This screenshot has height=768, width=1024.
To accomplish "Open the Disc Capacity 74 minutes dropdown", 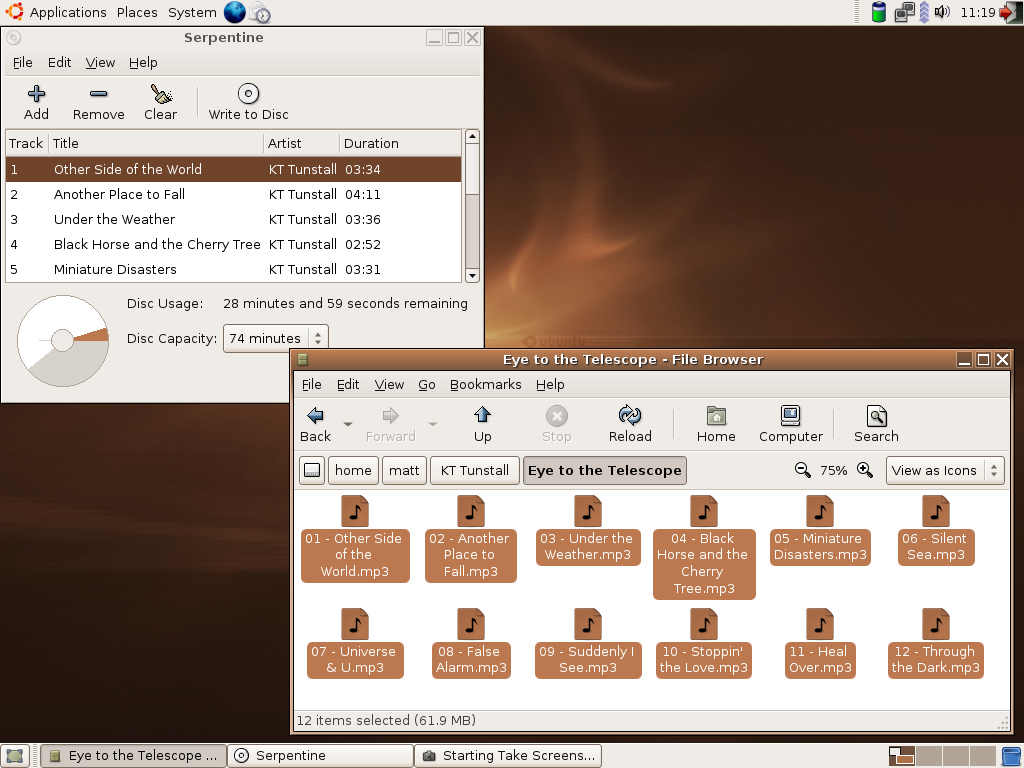I will (x=276, y=338).
